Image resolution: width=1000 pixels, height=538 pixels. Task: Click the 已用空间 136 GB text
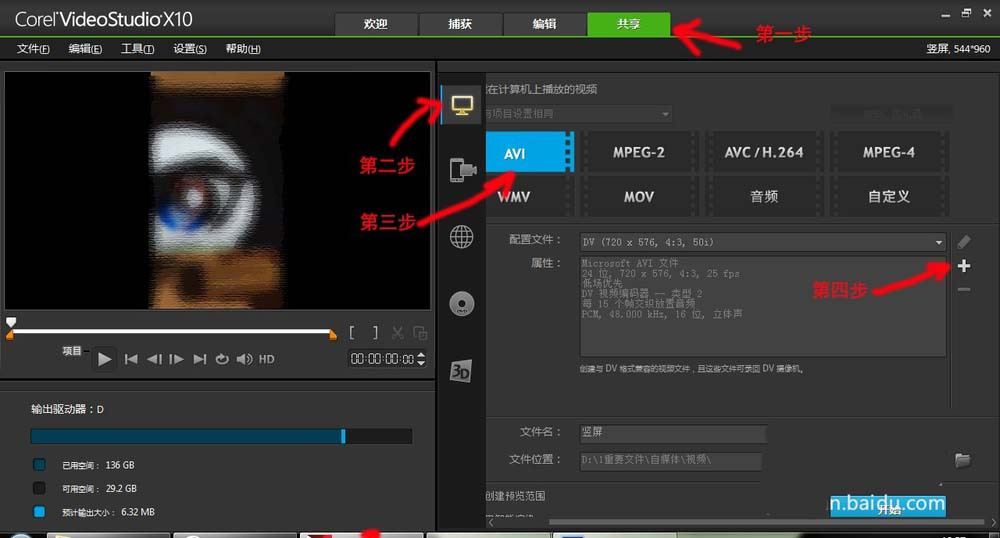98,465
